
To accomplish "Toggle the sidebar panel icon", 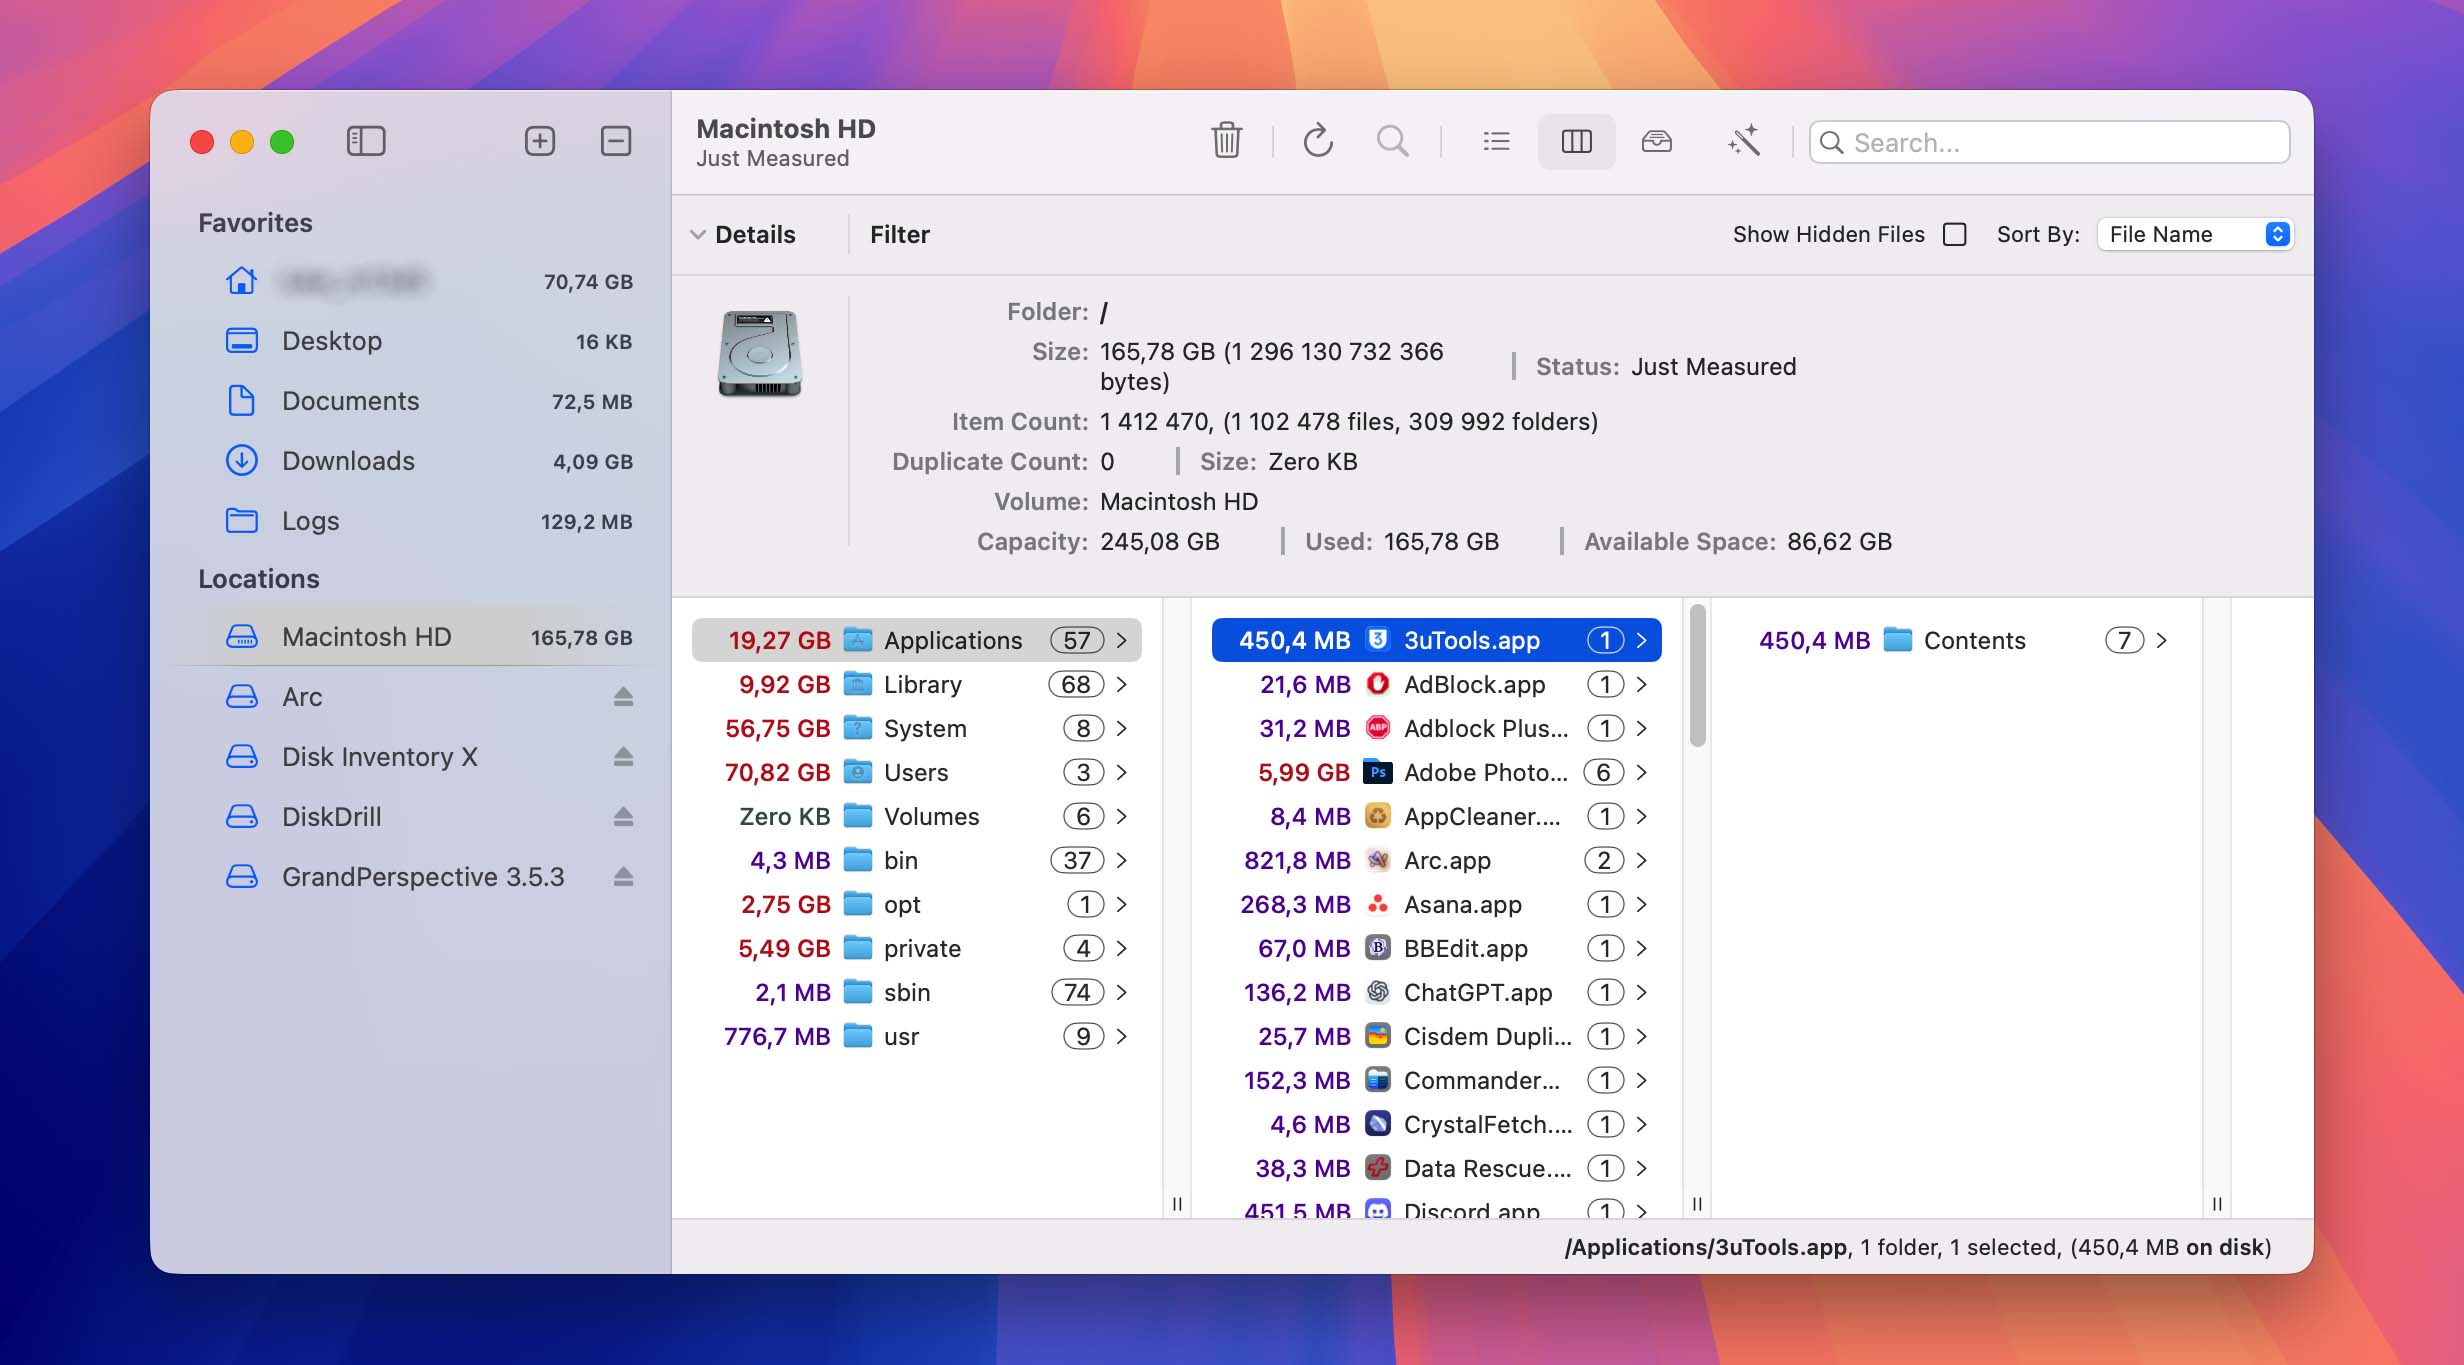I will (x=366, y=141).
